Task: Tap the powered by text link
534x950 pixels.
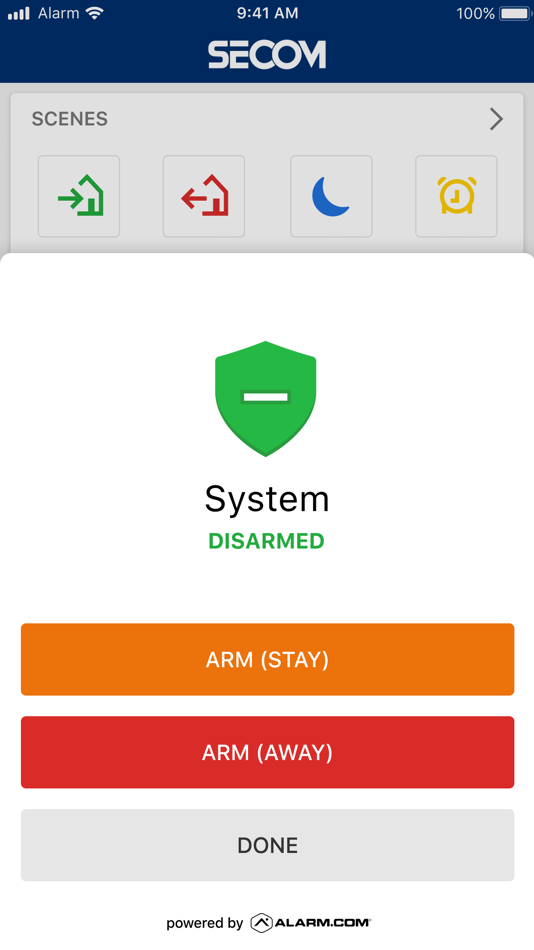Action: [205, 923]
